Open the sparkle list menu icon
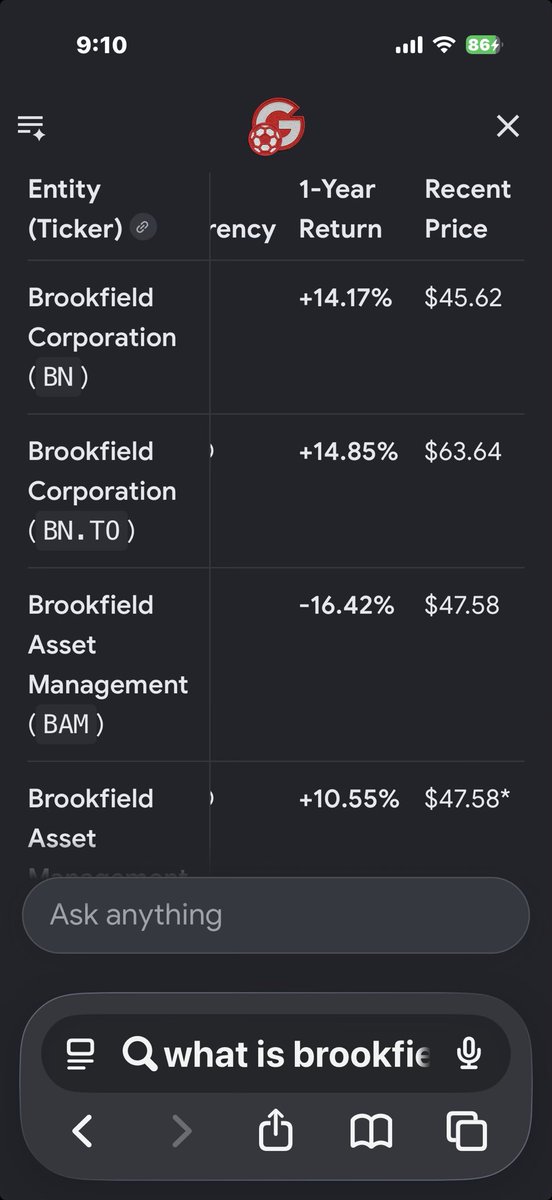 click(x=31, y=127)
